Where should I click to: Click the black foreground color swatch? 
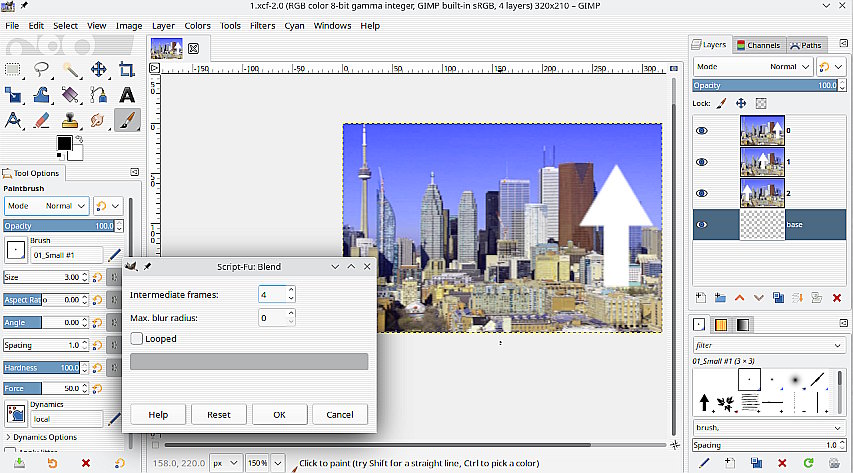click(64, 144)
